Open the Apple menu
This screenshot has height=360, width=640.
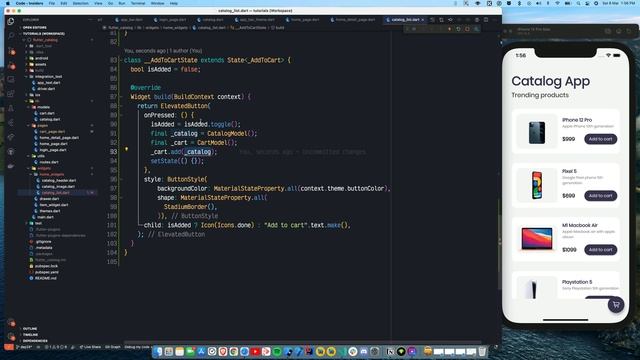[8, 3]
